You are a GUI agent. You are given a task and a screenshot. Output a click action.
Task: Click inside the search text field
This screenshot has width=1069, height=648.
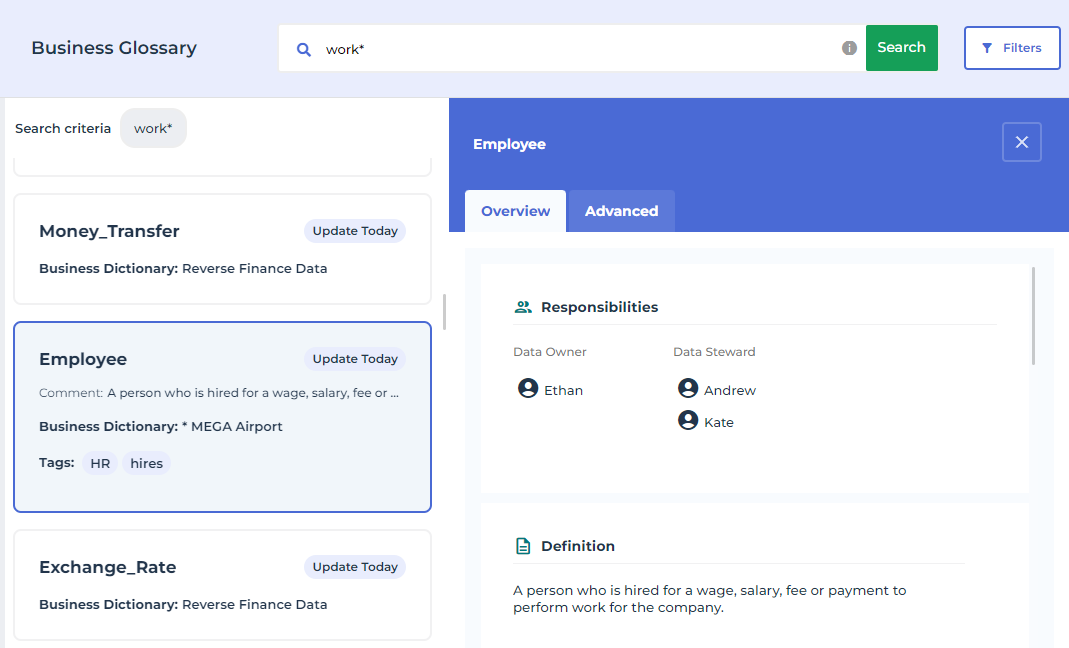(x=580, y=49)
